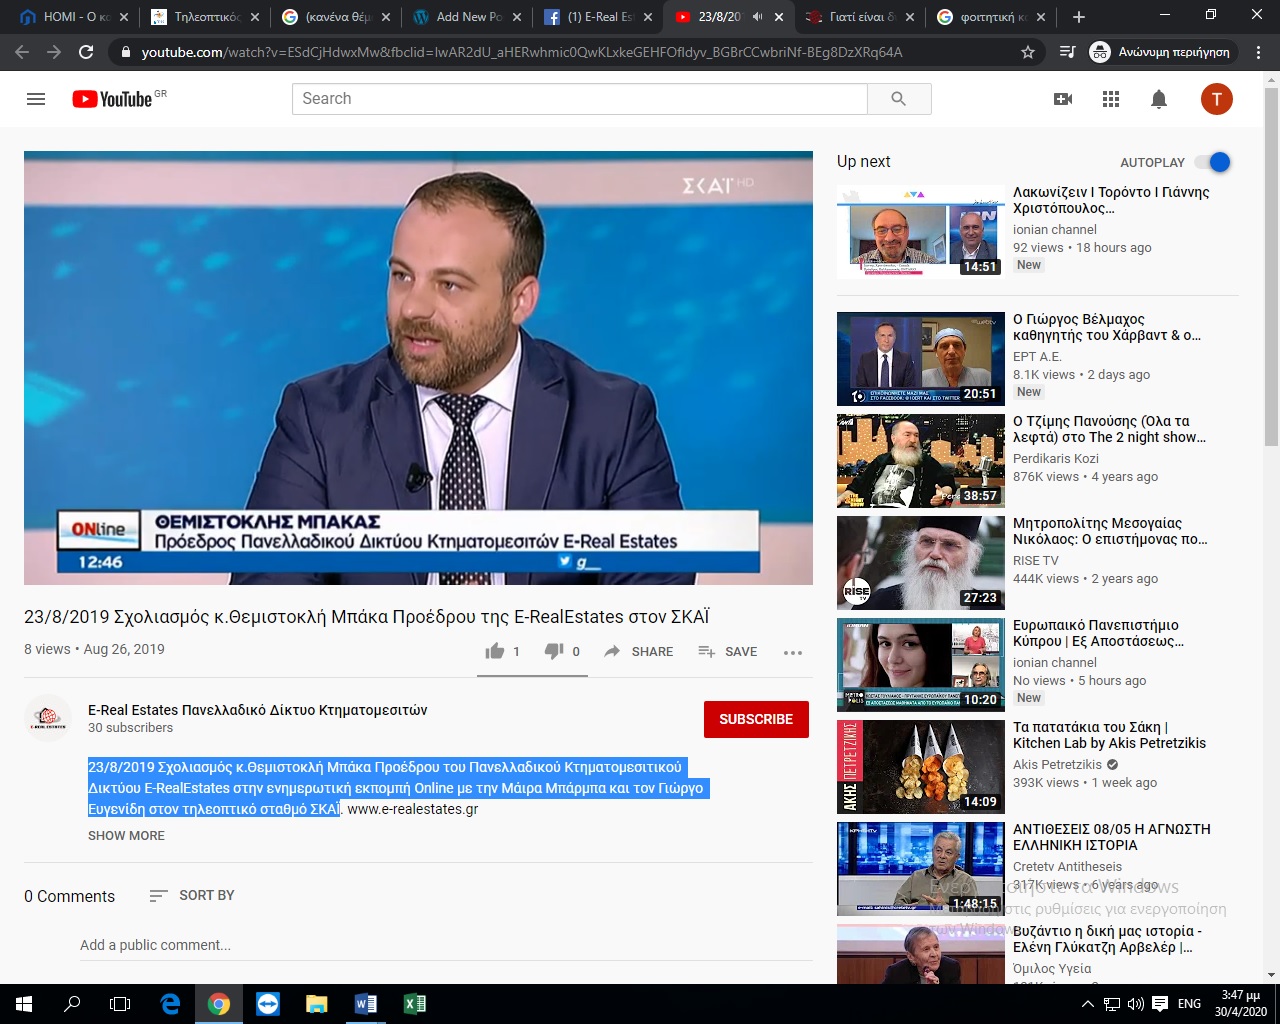The width and height of the screenshot is (1280, 1024).
Task: Open the Γιώργος Βέλμαχος video thumbnail
Action: point(921,359)
